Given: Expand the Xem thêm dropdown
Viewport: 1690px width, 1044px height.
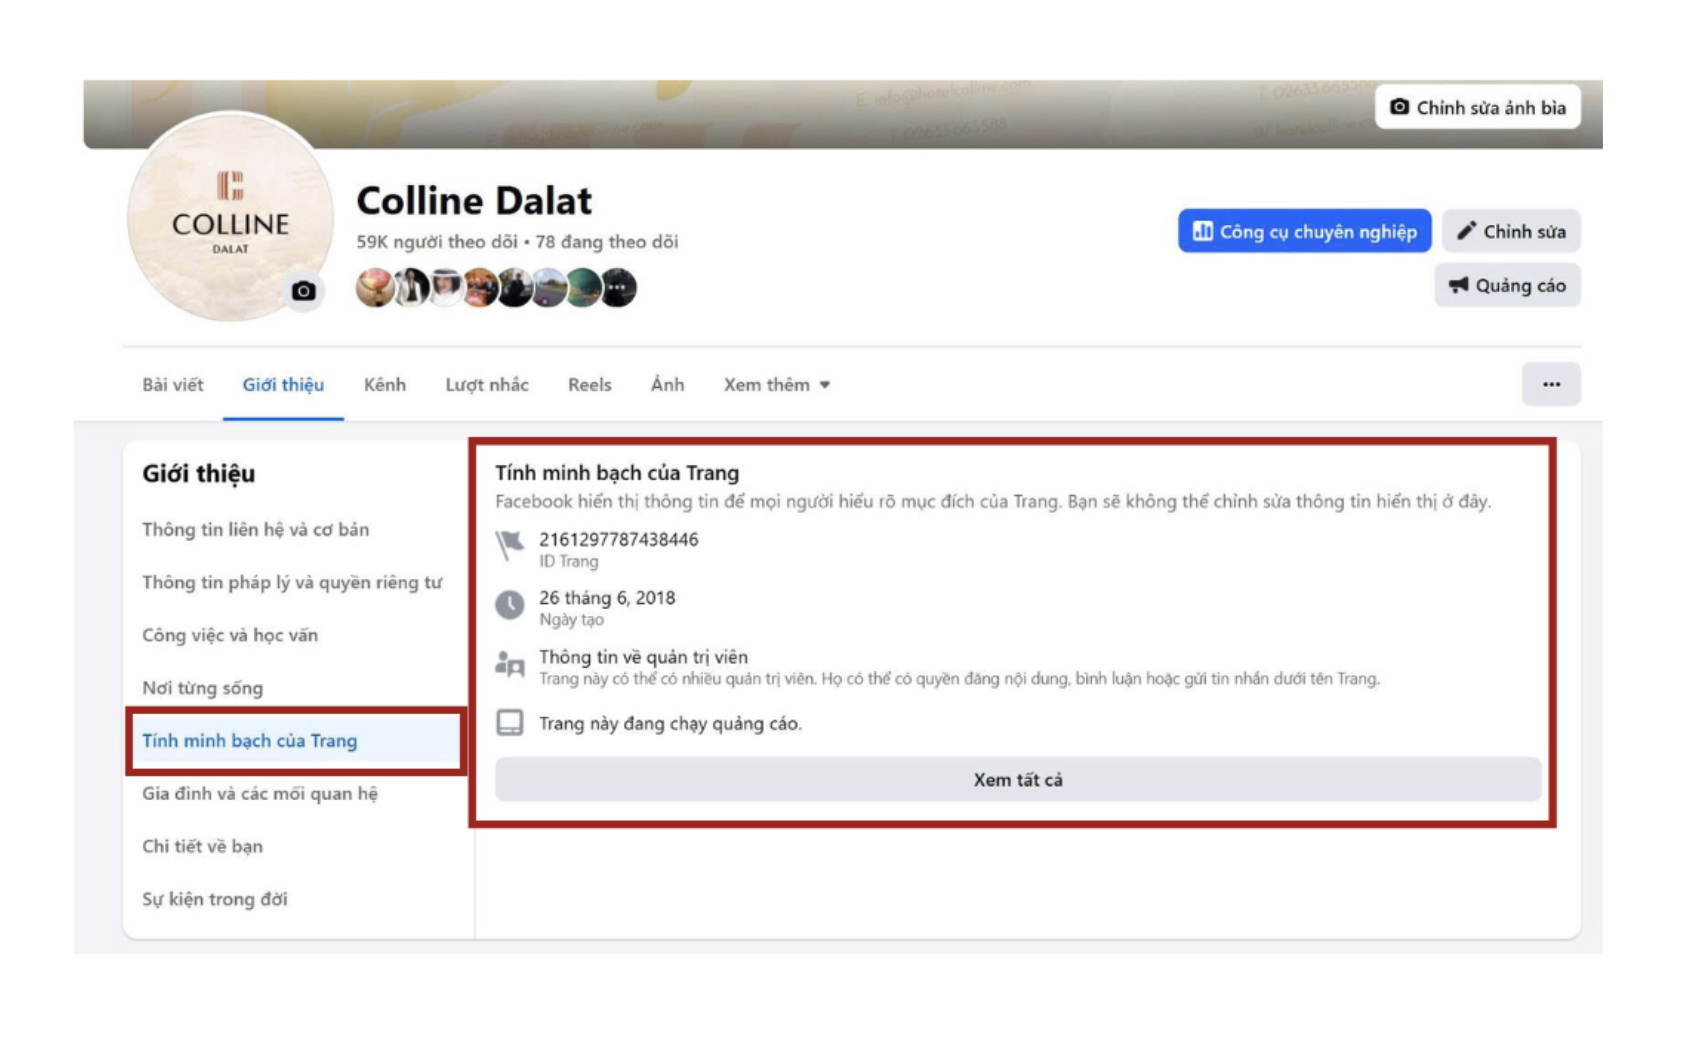Looking at the screenshot, I should point(777,385).
